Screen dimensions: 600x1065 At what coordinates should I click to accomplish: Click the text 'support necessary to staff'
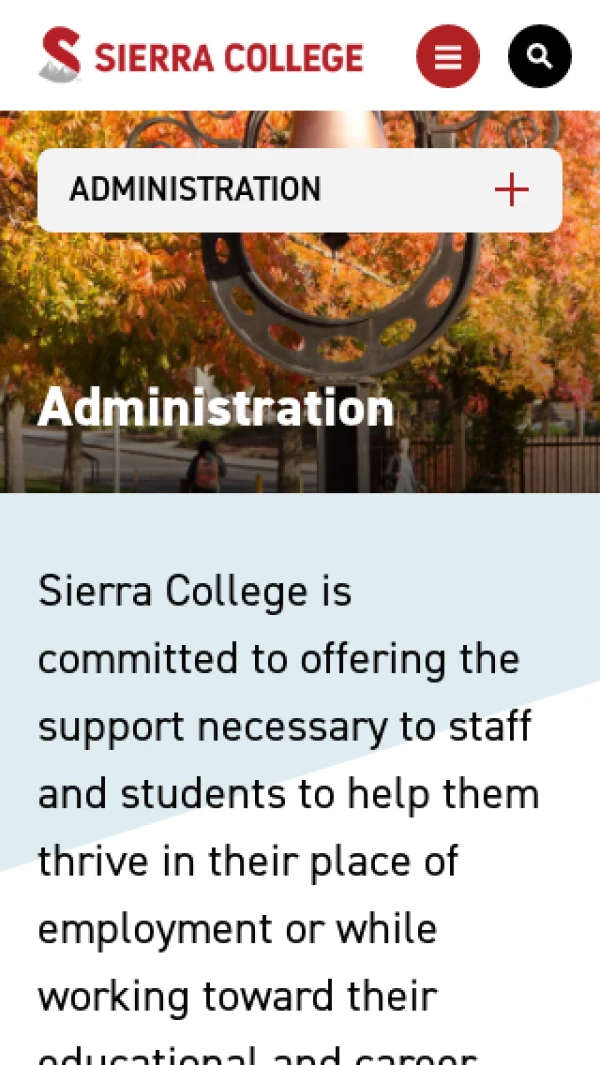284,727
